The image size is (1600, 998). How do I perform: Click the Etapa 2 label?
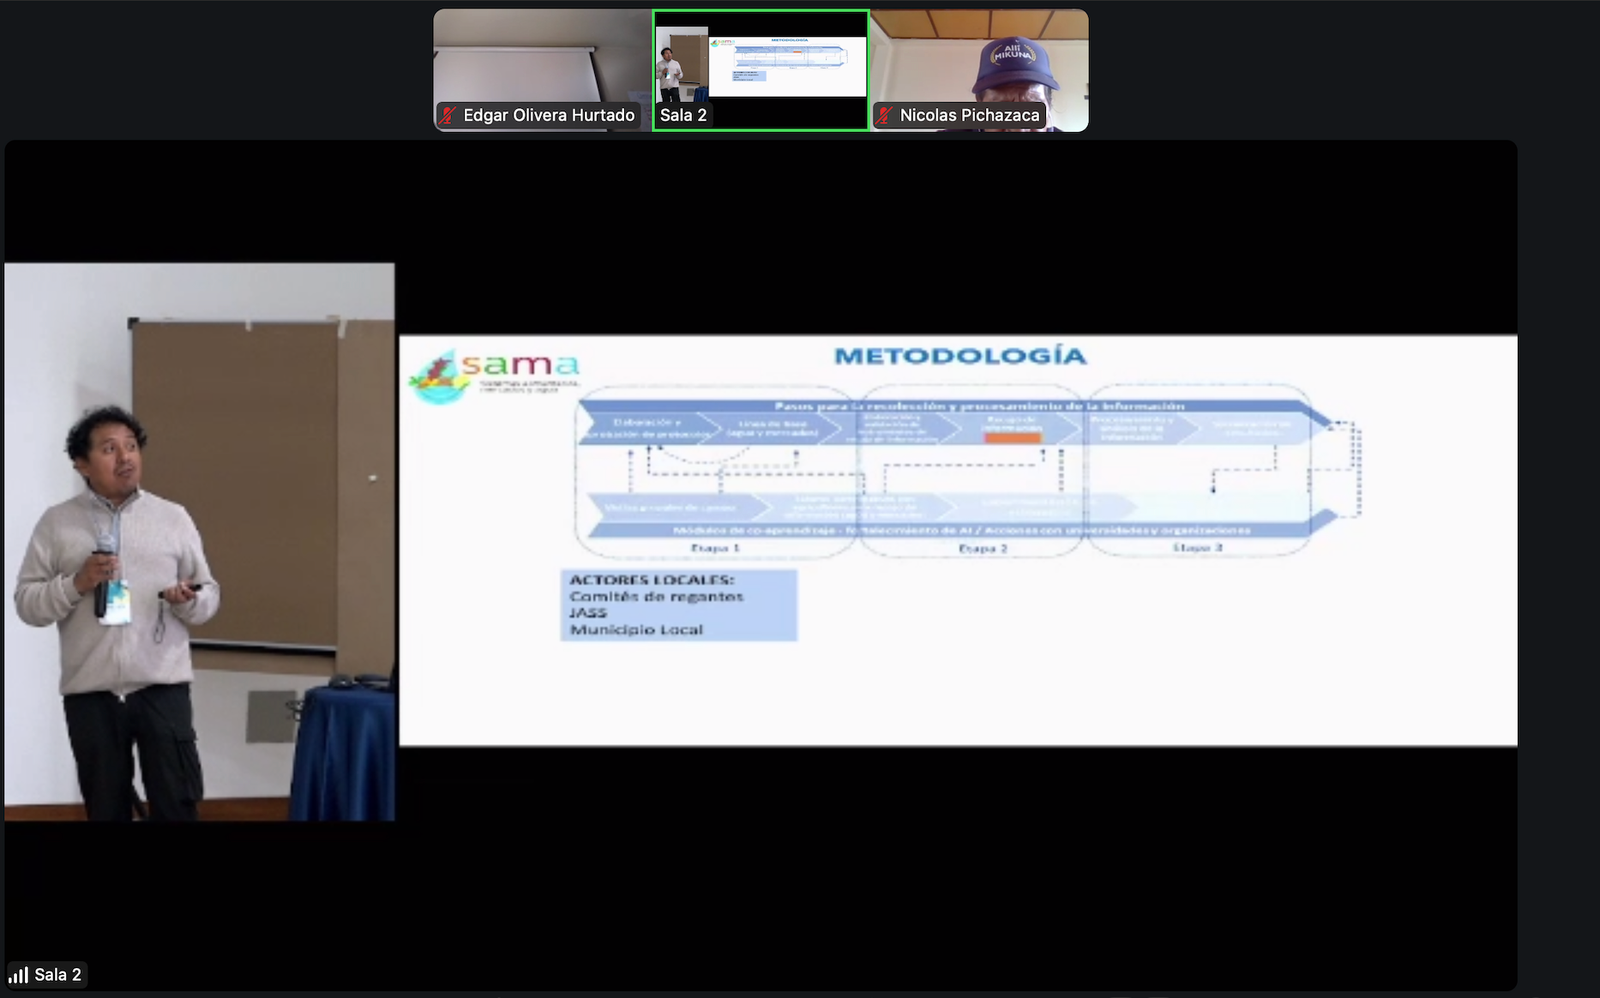[983, 548]
